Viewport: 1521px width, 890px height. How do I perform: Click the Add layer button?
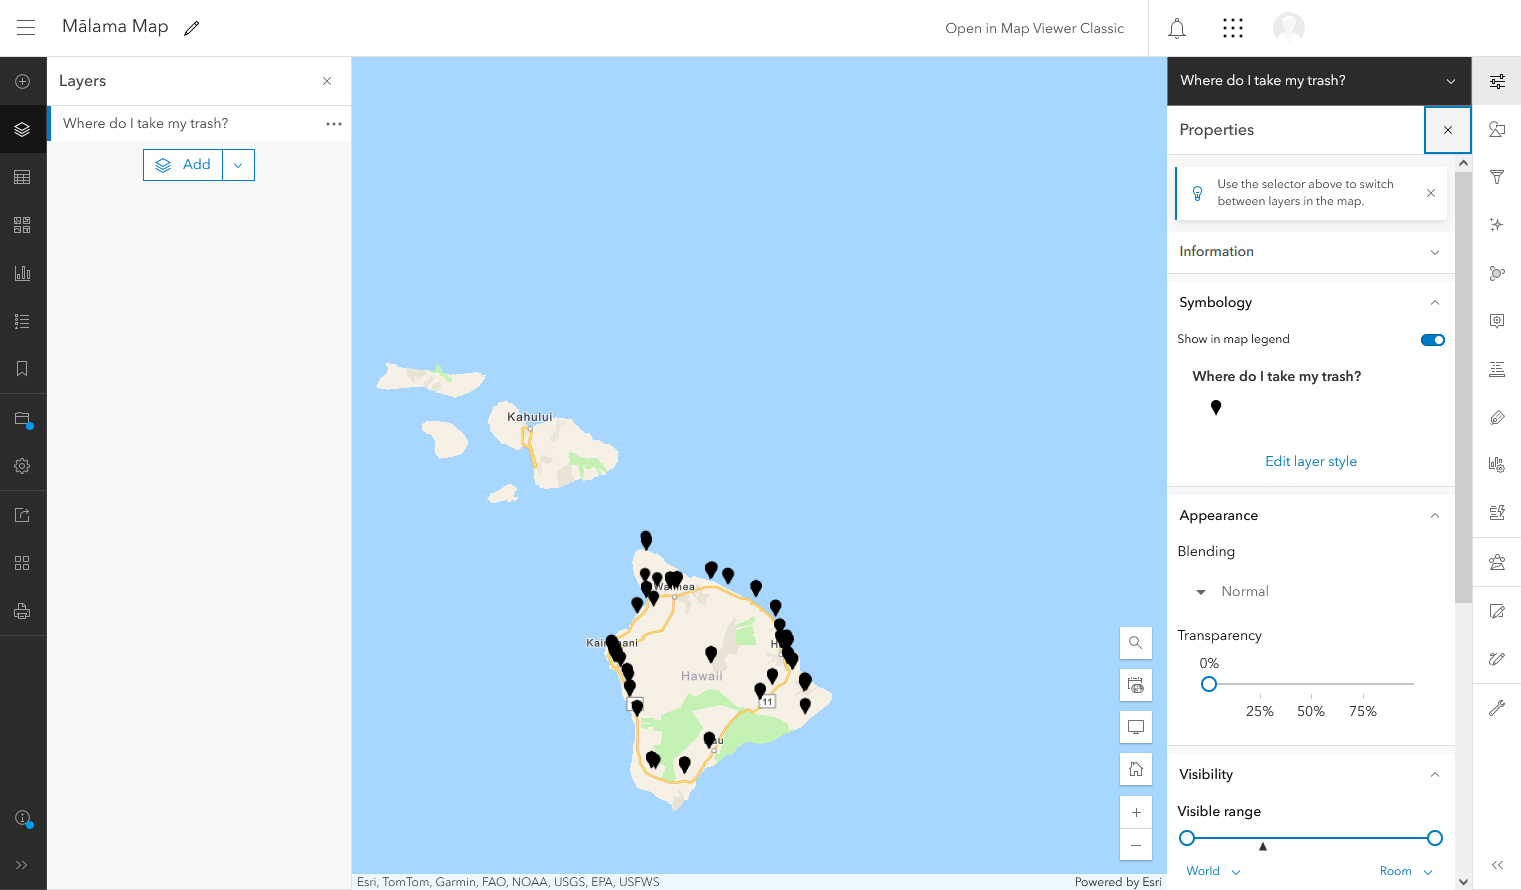pos(183,163)
